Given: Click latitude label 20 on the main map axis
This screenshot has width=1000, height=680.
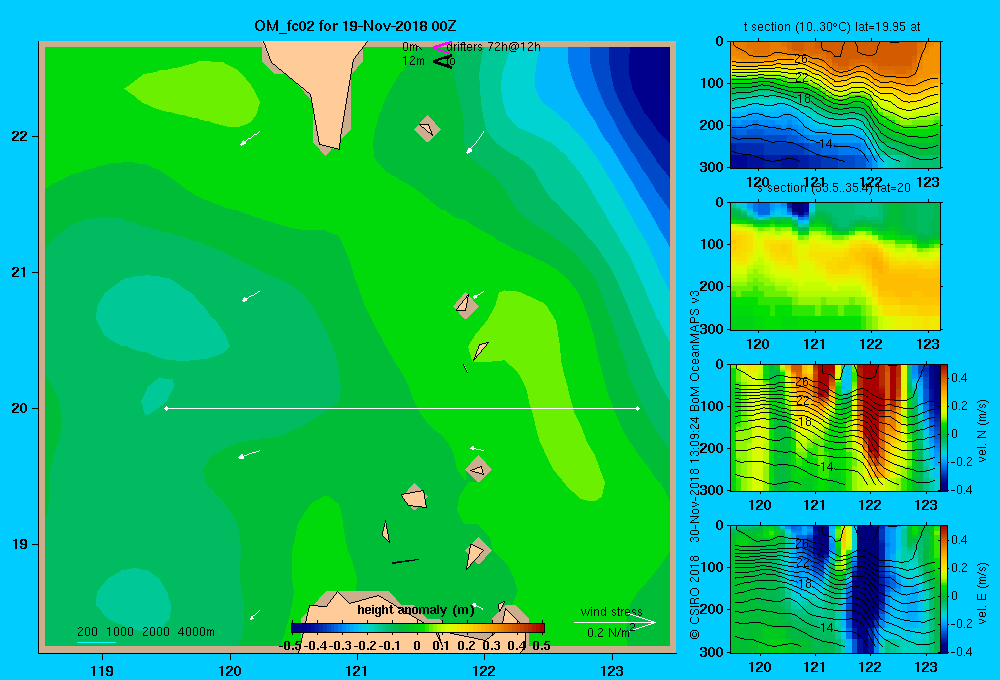Looking at the screenshot, I should click(20, 408).
